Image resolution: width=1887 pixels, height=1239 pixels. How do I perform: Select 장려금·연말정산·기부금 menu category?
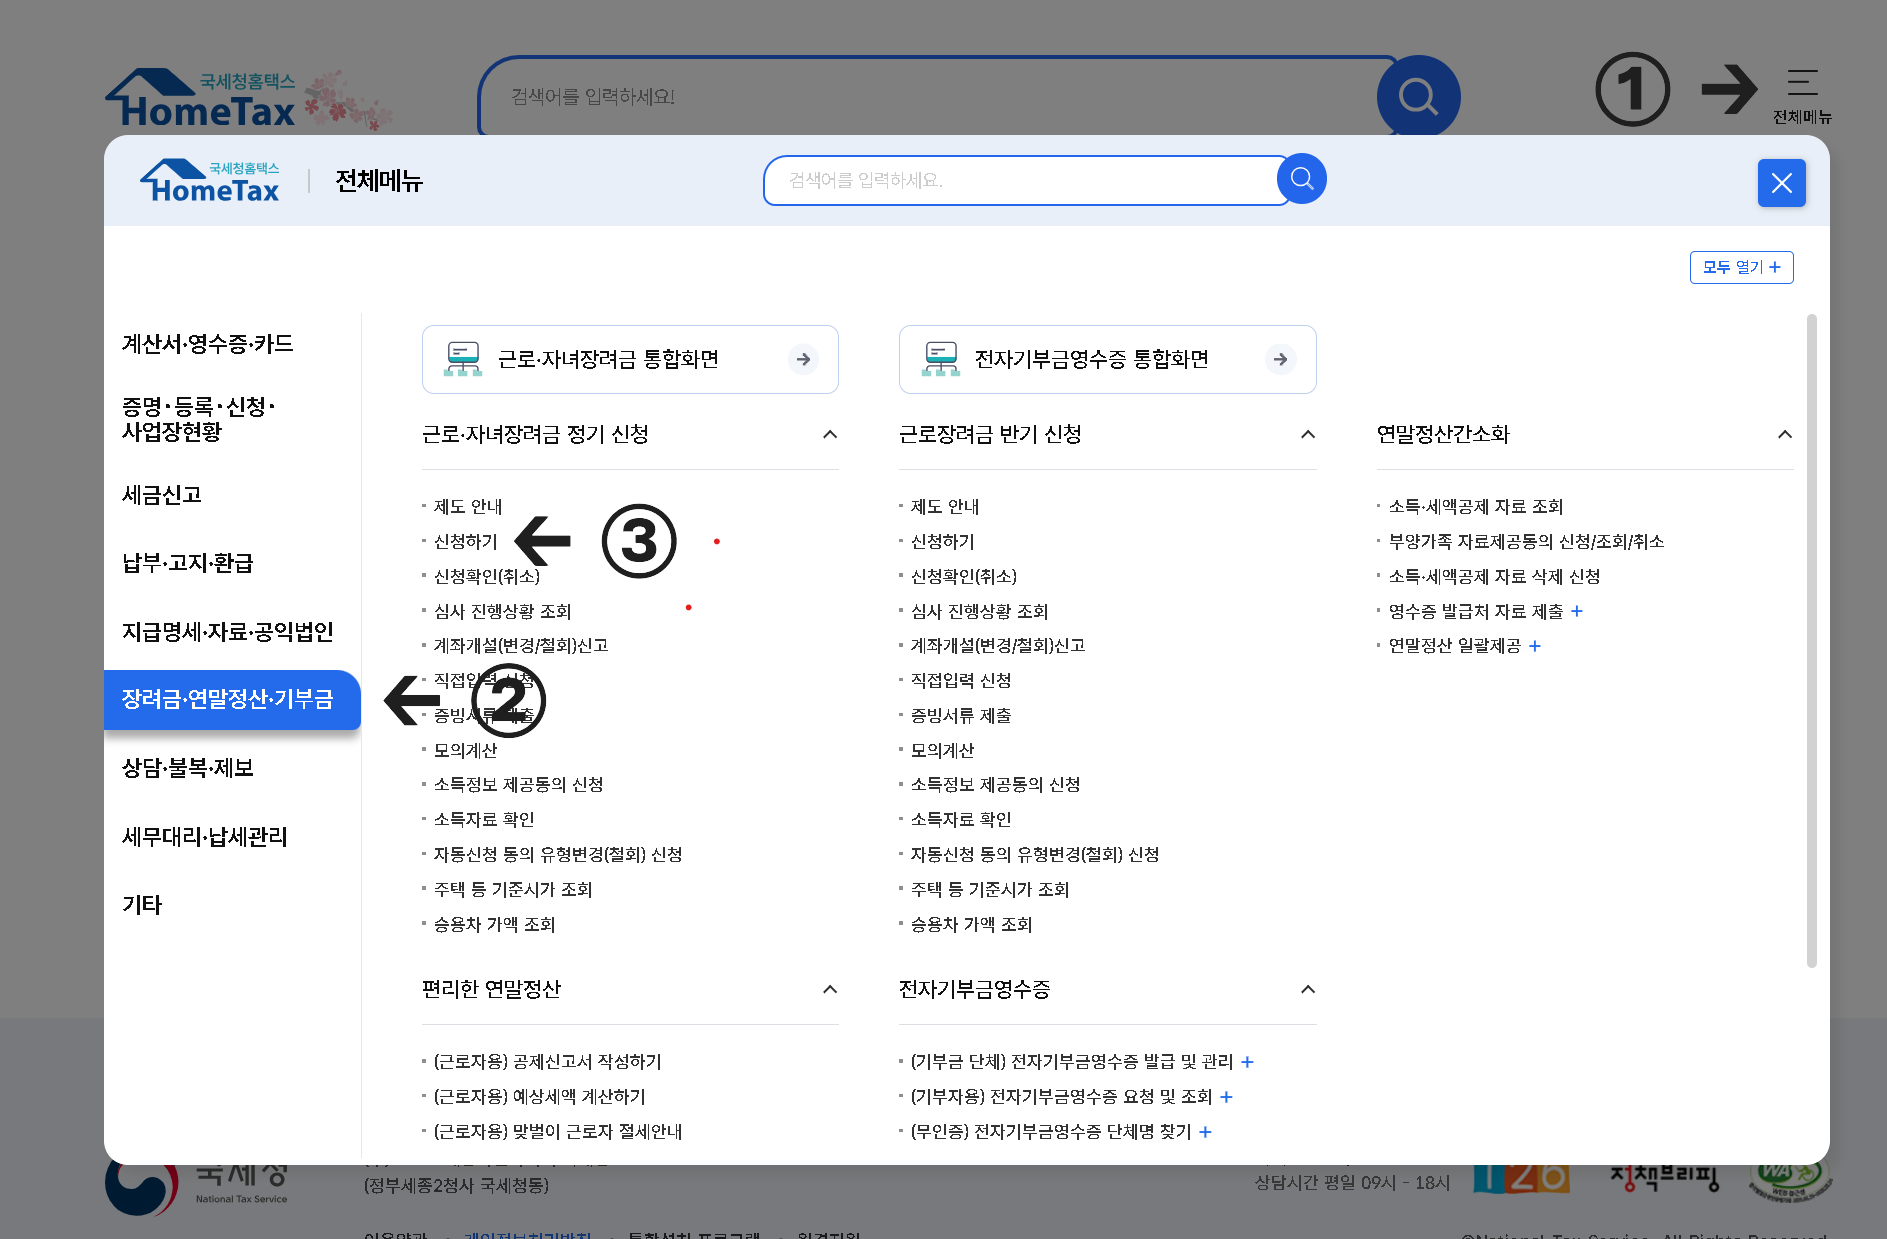click(x=232, y=699)
